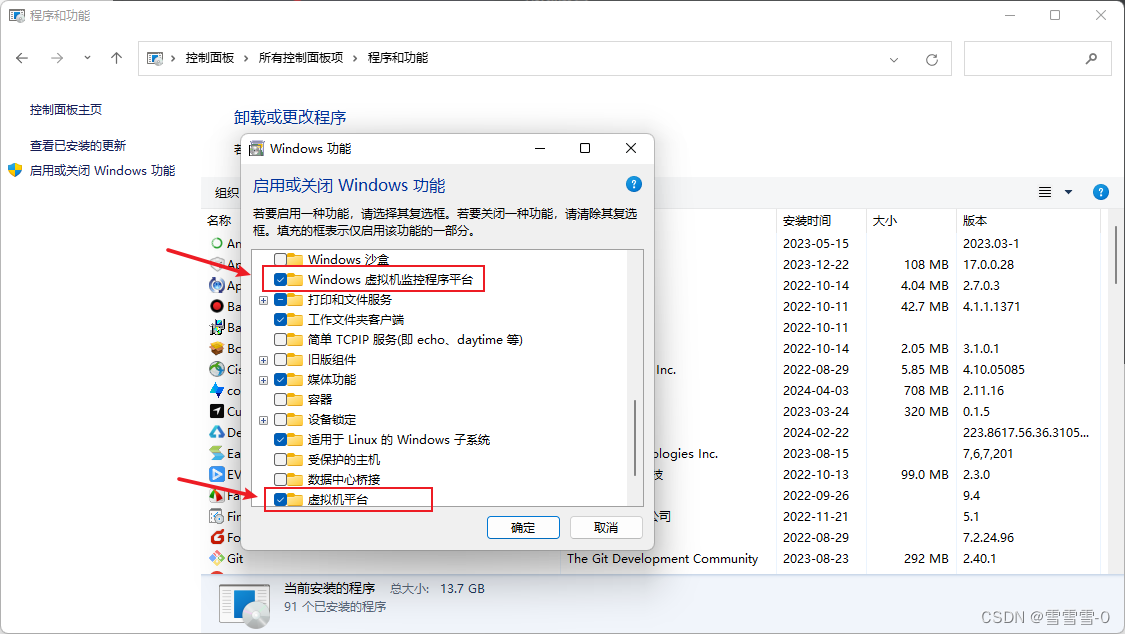Image resolution: width=1125 pixels, height=634 pixels.
Task: Click the help icon in Windows 功能 dialog
Action: click(634, 184)
